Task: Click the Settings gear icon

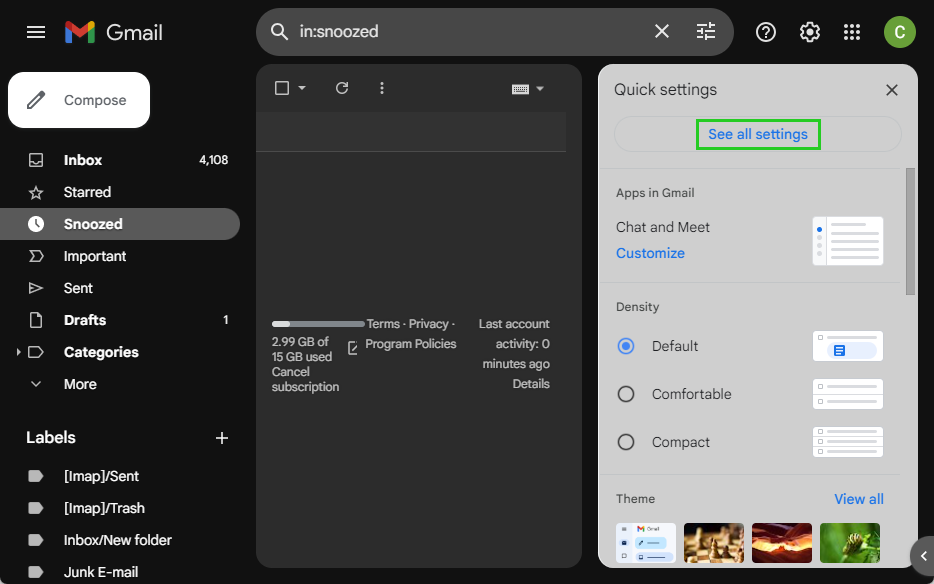Action: 810,32
